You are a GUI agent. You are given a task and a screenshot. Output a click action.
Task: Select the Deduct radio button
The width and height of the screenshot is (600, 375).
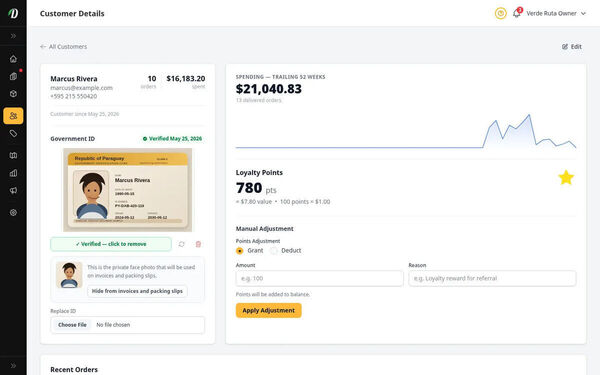point(274,251)
